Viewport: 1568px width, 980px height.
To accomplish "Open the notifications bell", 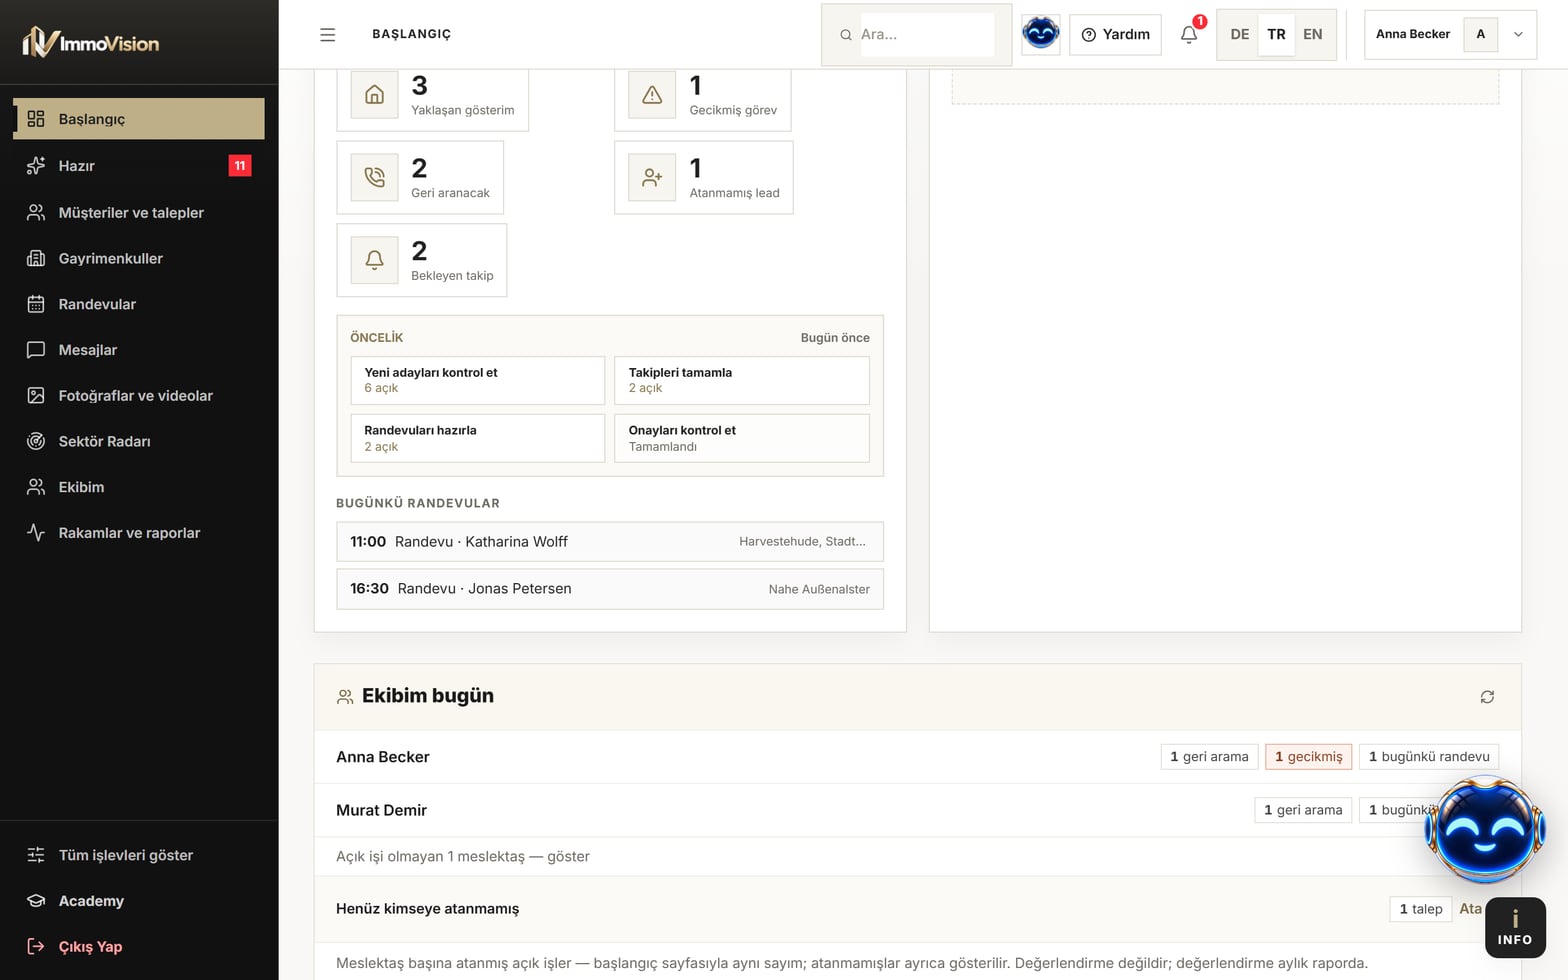I will 1189,34.
